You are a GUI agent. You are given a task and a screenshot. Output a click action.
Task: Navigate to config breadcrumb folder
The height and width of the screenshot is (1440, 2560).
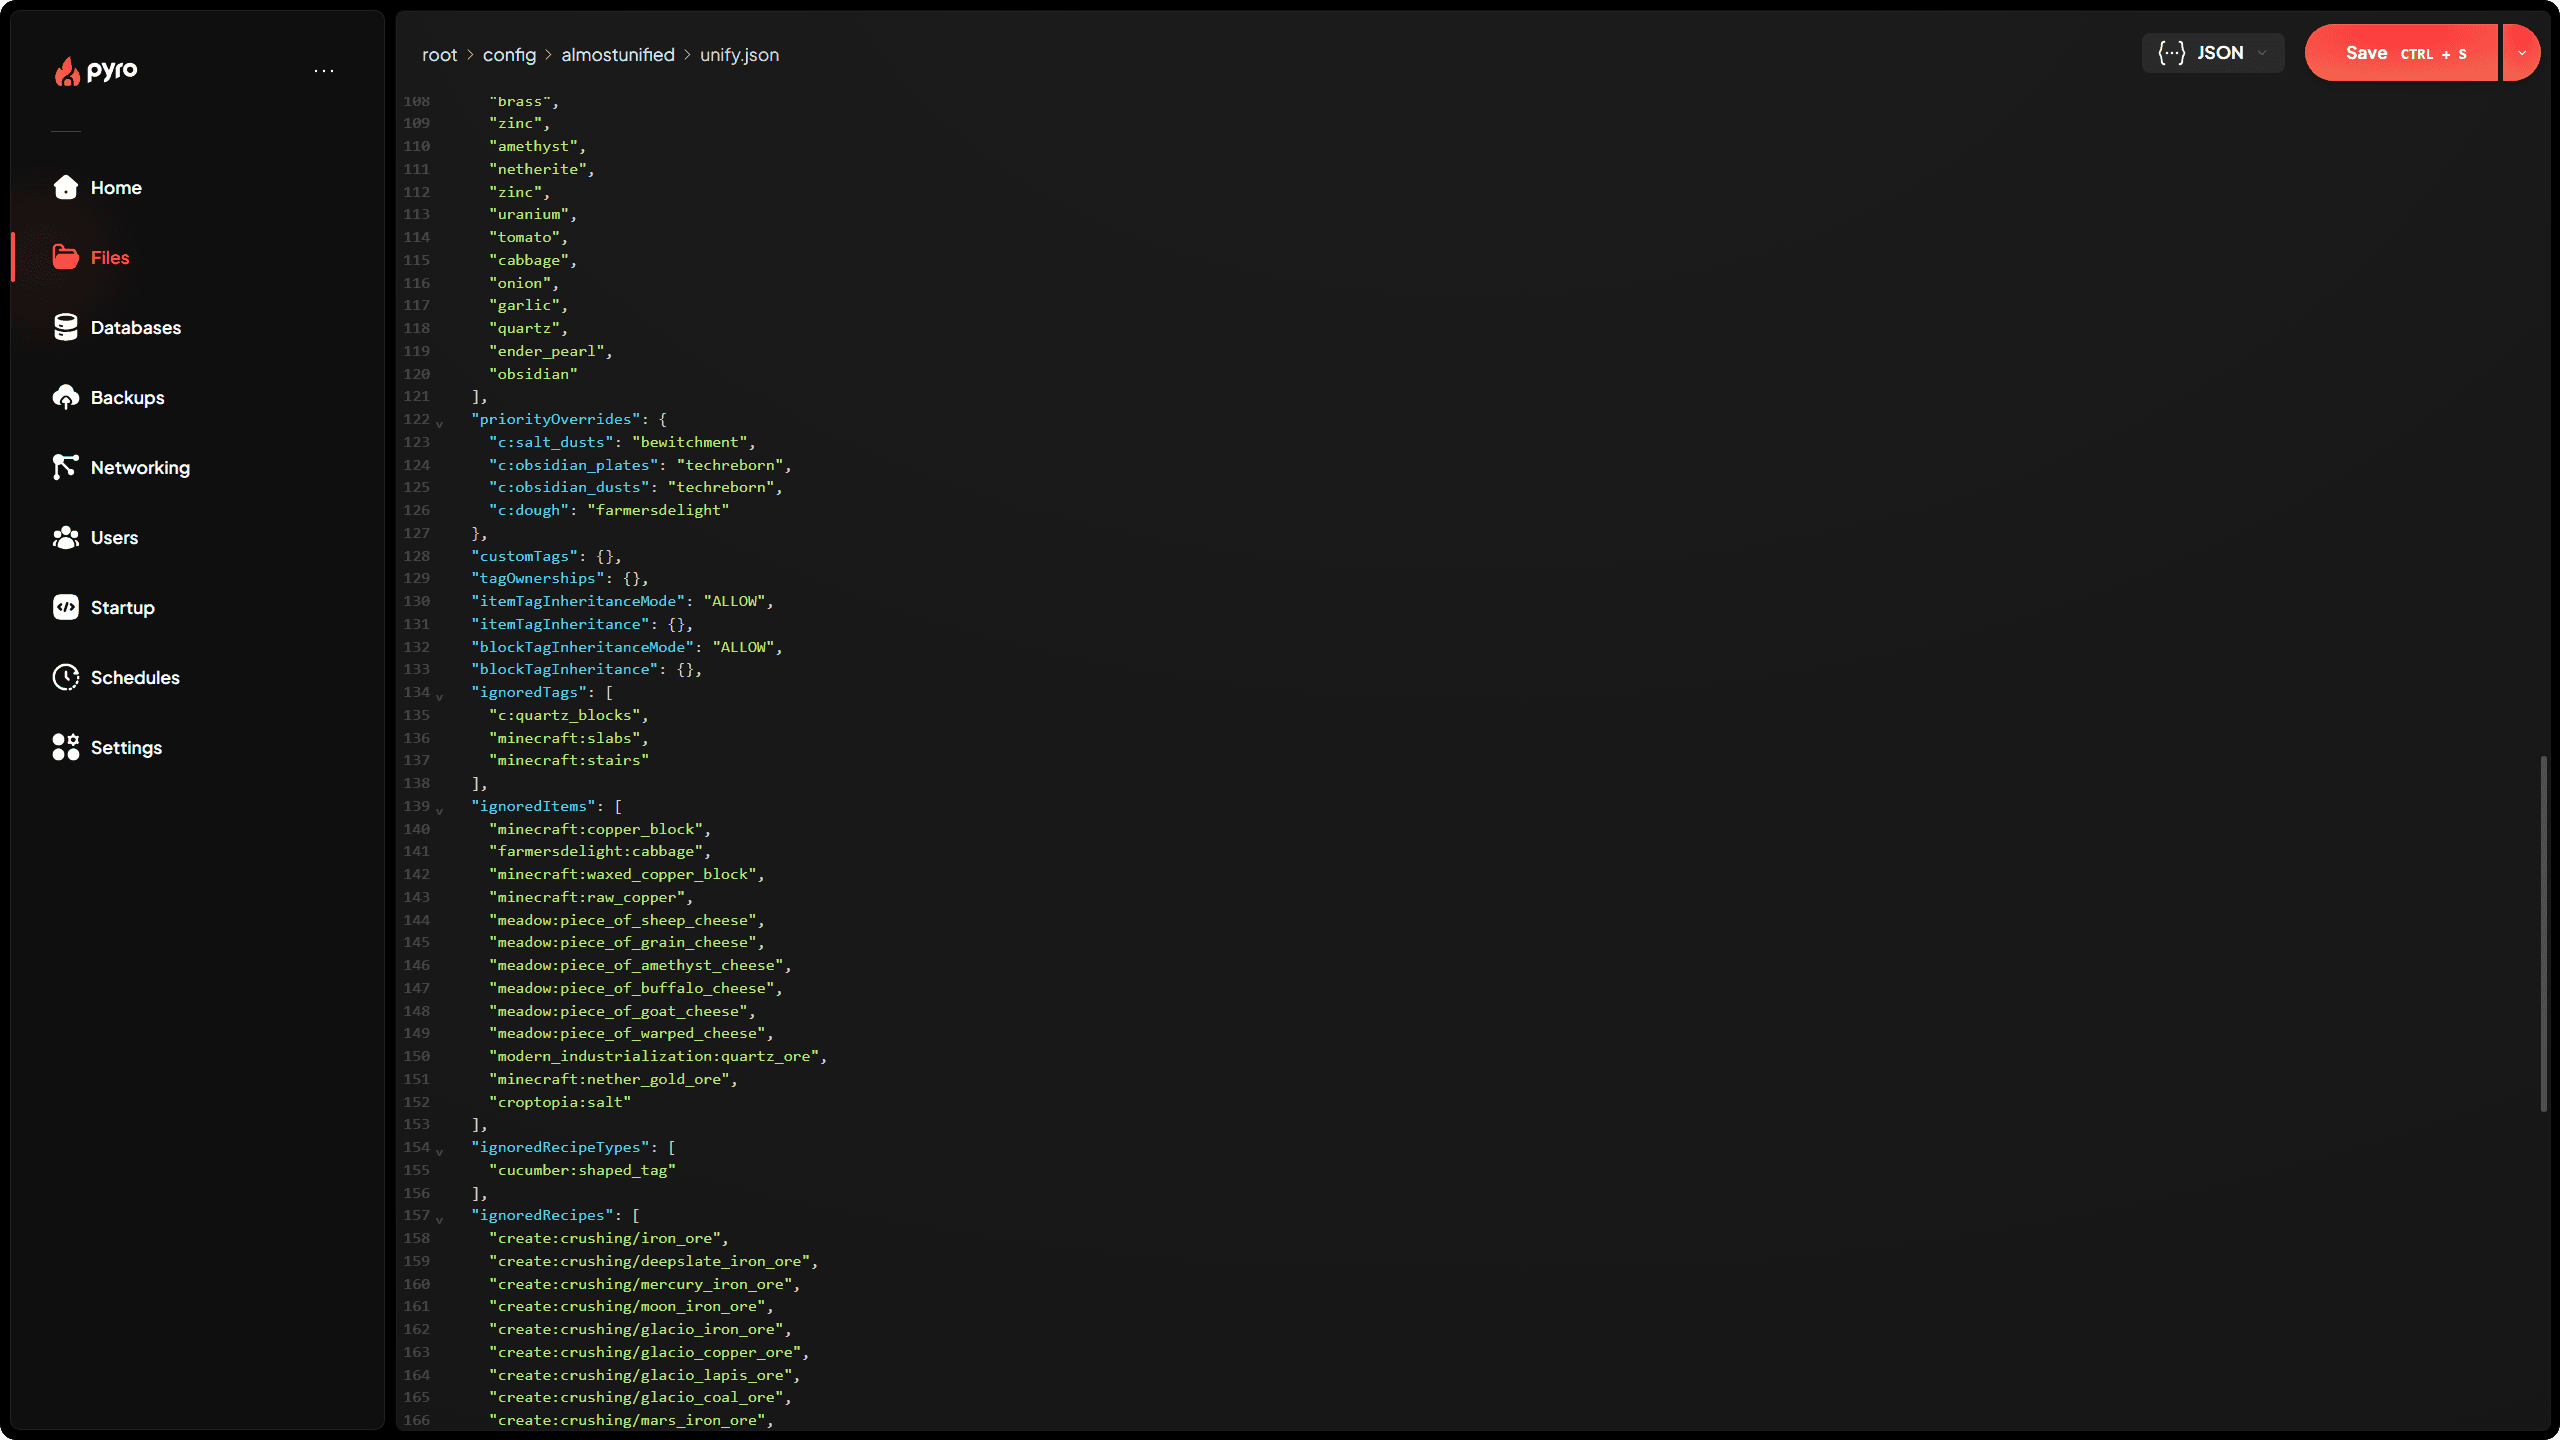[509, 55]
